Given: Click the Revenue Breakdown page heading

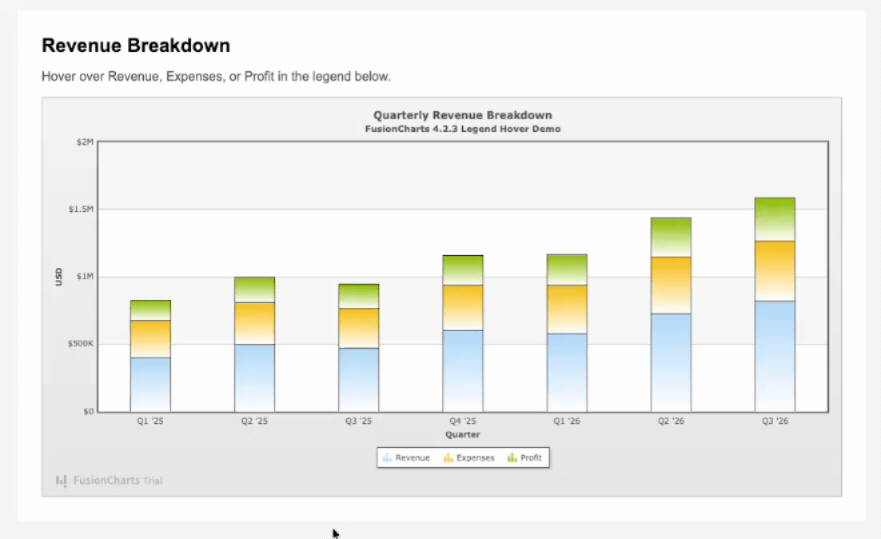Looking at the screenshot, I should click(x=136, y=46).
